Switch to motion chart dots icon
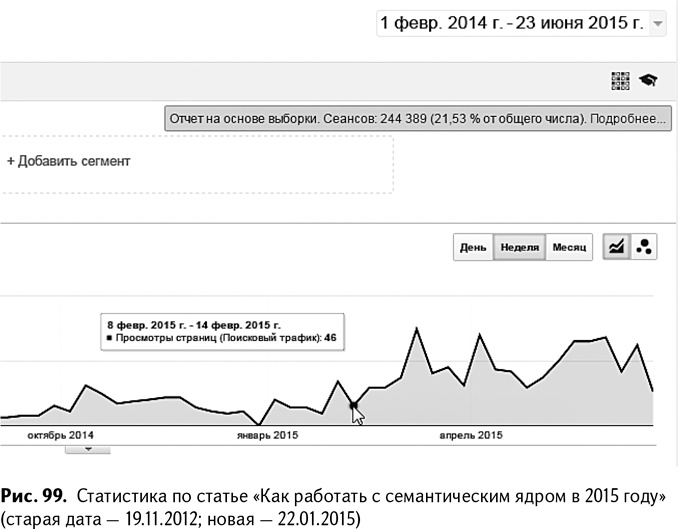The height and width of the screenshot is (529, 678). pyautogui.click(x=644, y=246)
